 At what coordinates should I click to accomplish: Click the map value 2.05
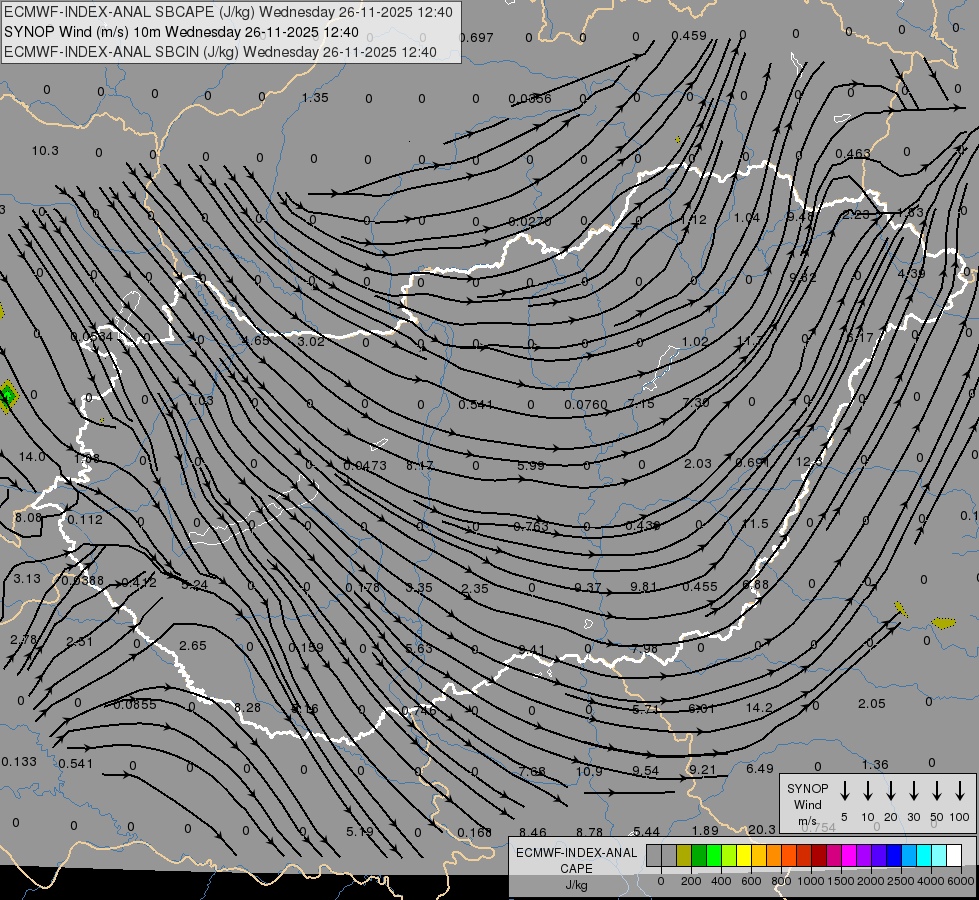tap(872, 704)
